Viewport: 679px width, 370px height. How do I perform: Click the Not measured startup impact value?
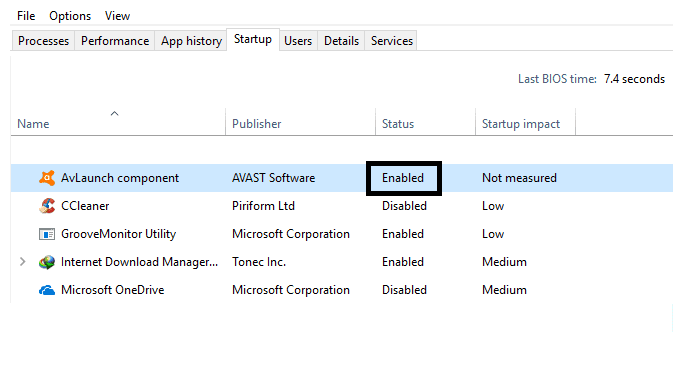coord(519,178)
